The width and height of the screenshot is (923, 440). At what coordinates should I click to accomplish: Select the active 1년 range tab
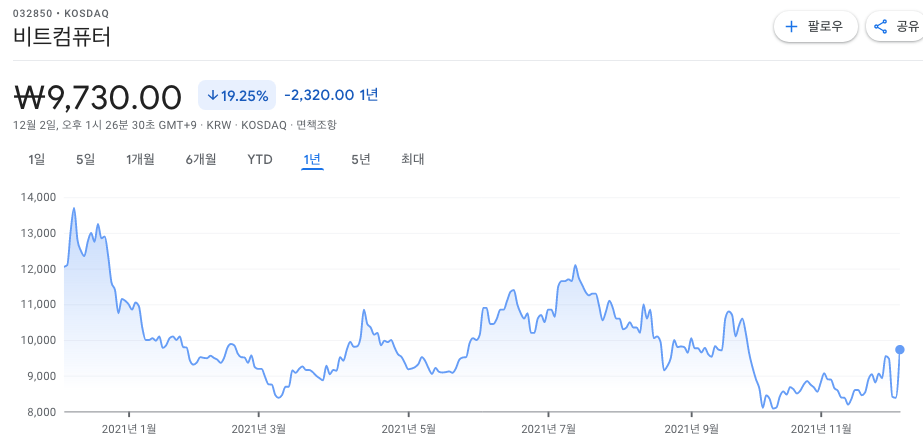[x=312, y=159]
